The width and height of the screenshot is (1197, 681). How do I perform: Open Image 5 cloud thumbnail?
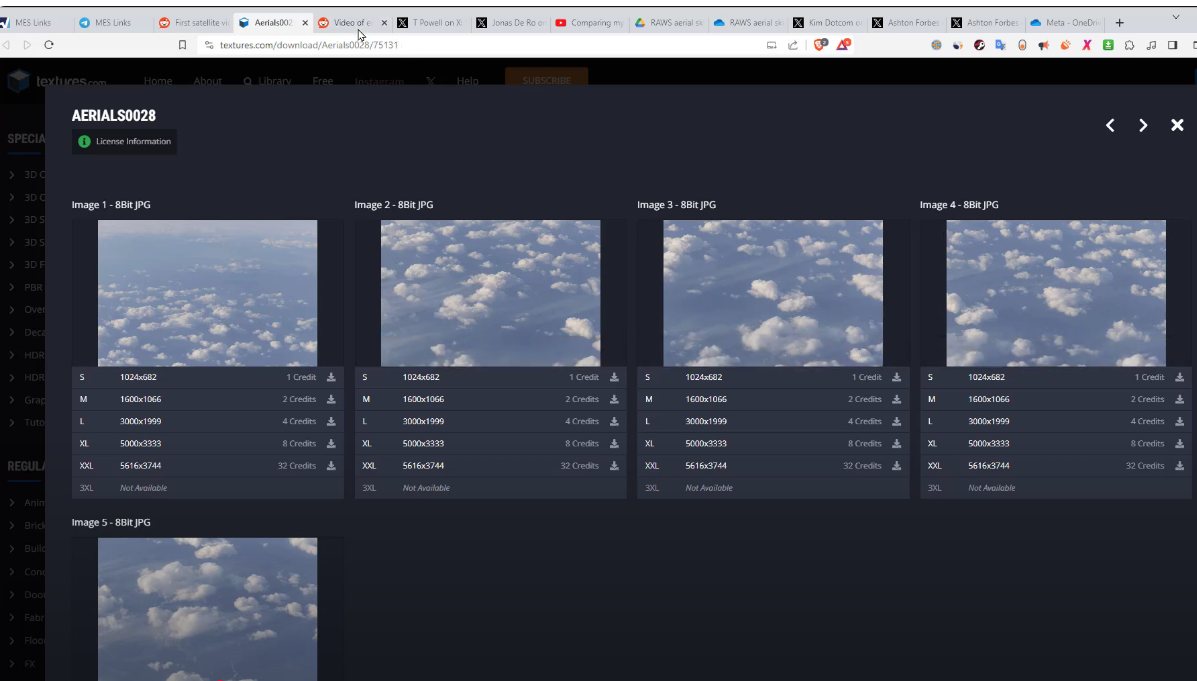(x=208, y=609)
